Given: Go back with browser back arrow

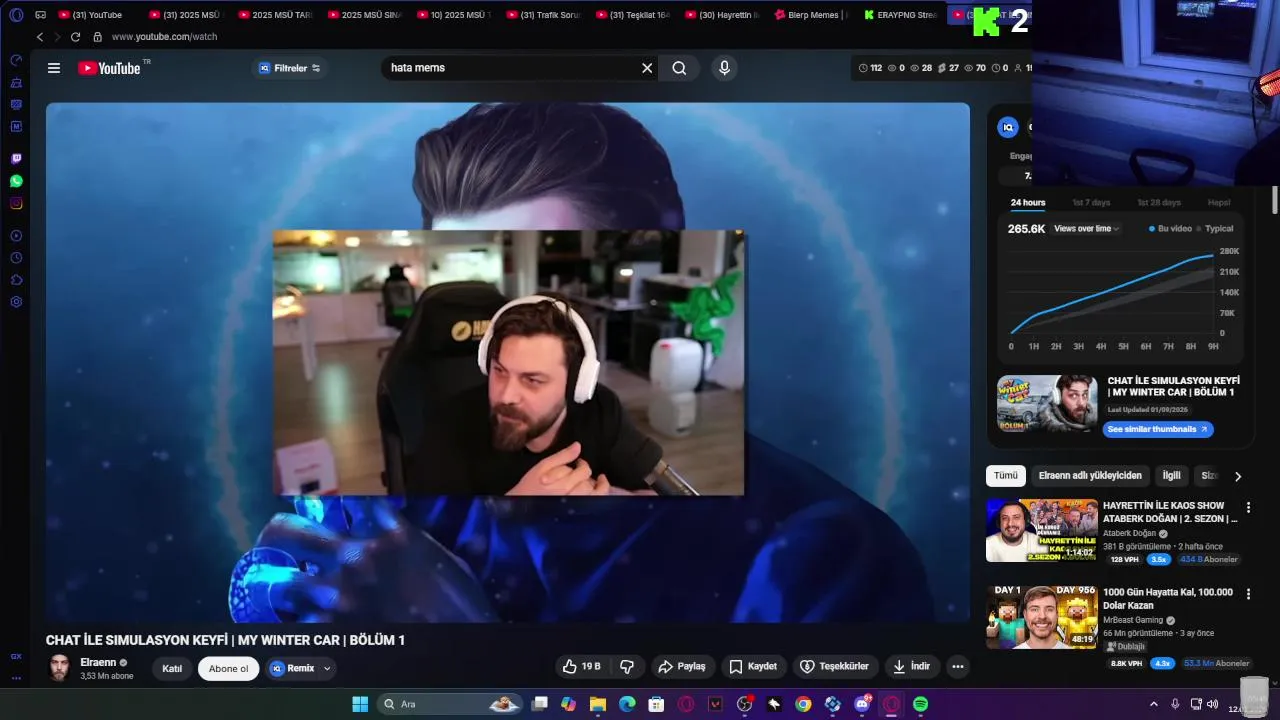Looking at the screenshot, I should 40,37.
